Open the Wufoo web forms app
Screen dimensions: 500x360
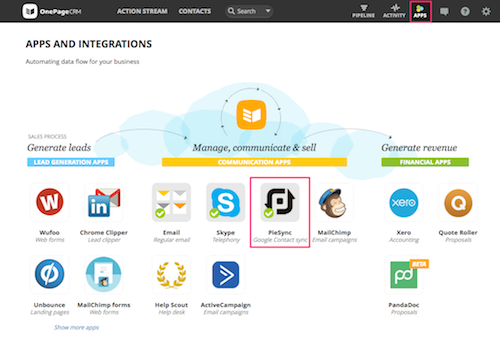[x=50, y=202]
